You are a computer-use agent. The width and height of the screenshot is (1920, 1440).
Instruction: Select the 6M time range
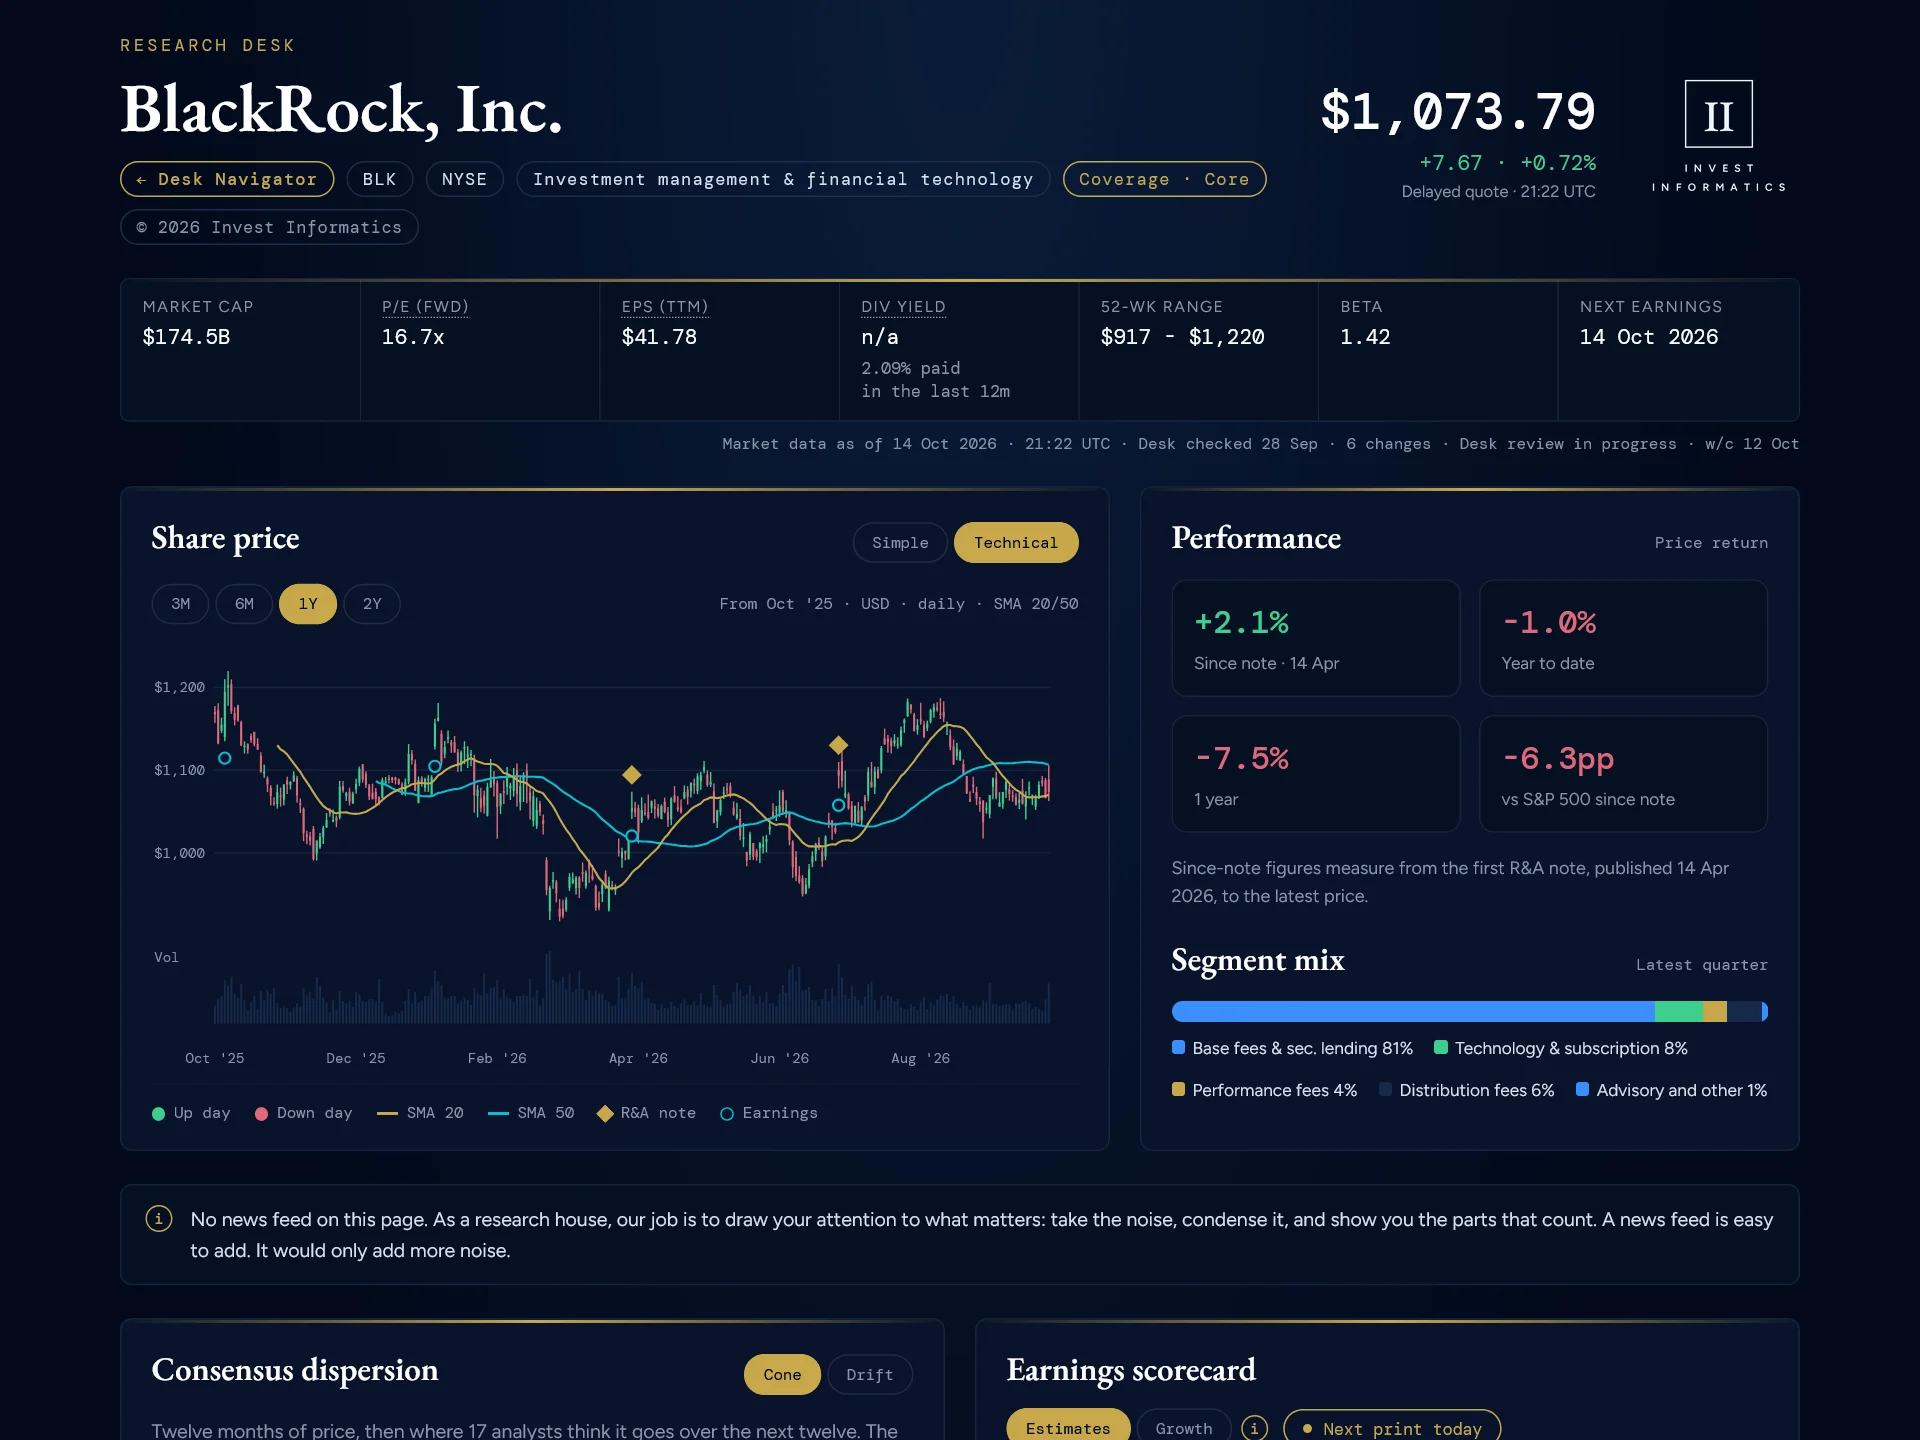[x=244, y=604]
